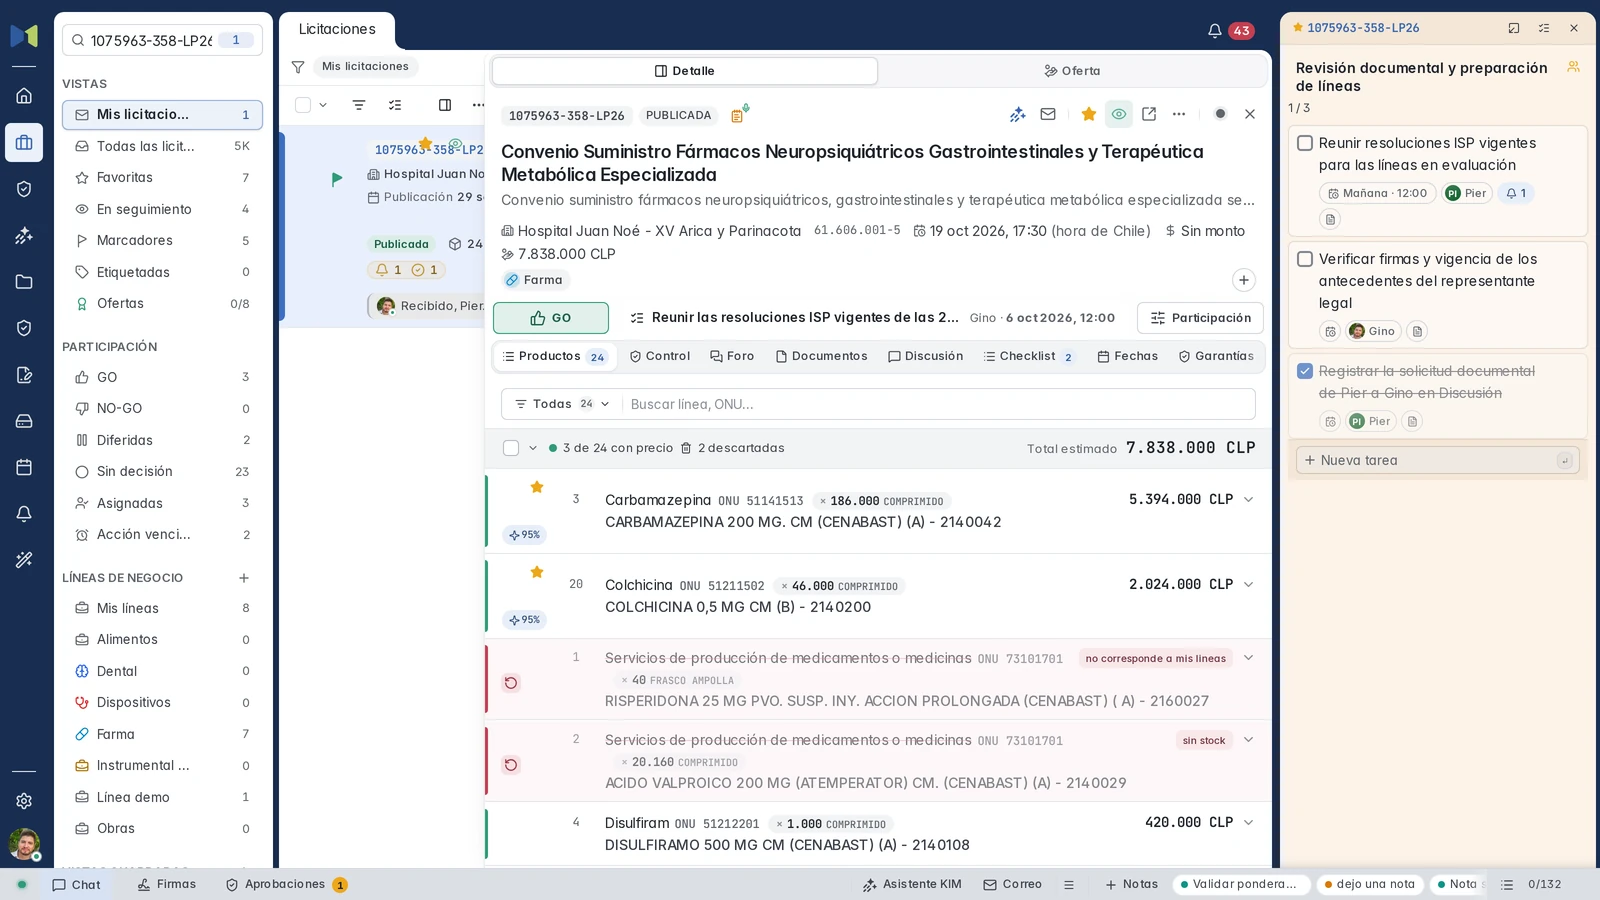Click the Buscar línea, ONU search field

[x=937, y=404]
